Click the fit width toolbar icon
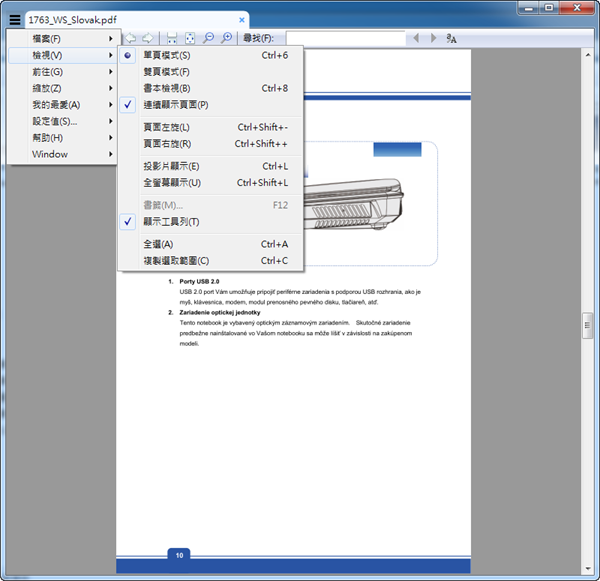 click(x=172, y=38)
